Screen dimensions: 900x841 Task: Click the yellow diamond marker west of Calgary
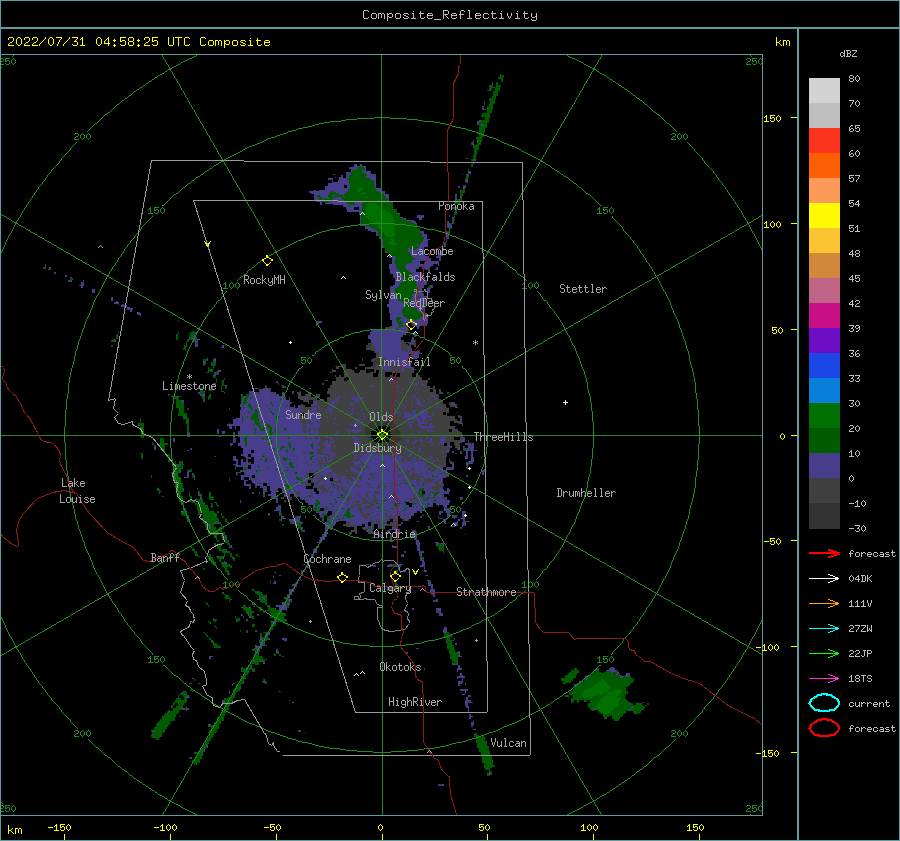point(342,577)
